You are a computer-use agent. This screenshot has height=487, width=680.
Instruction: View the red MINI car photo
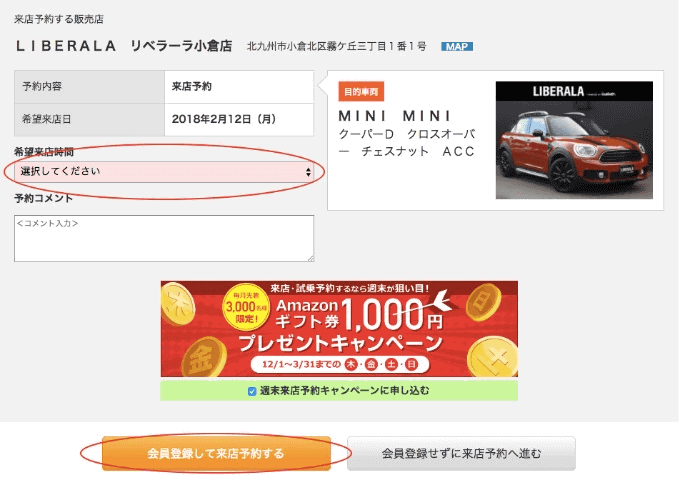coord(574,140)
